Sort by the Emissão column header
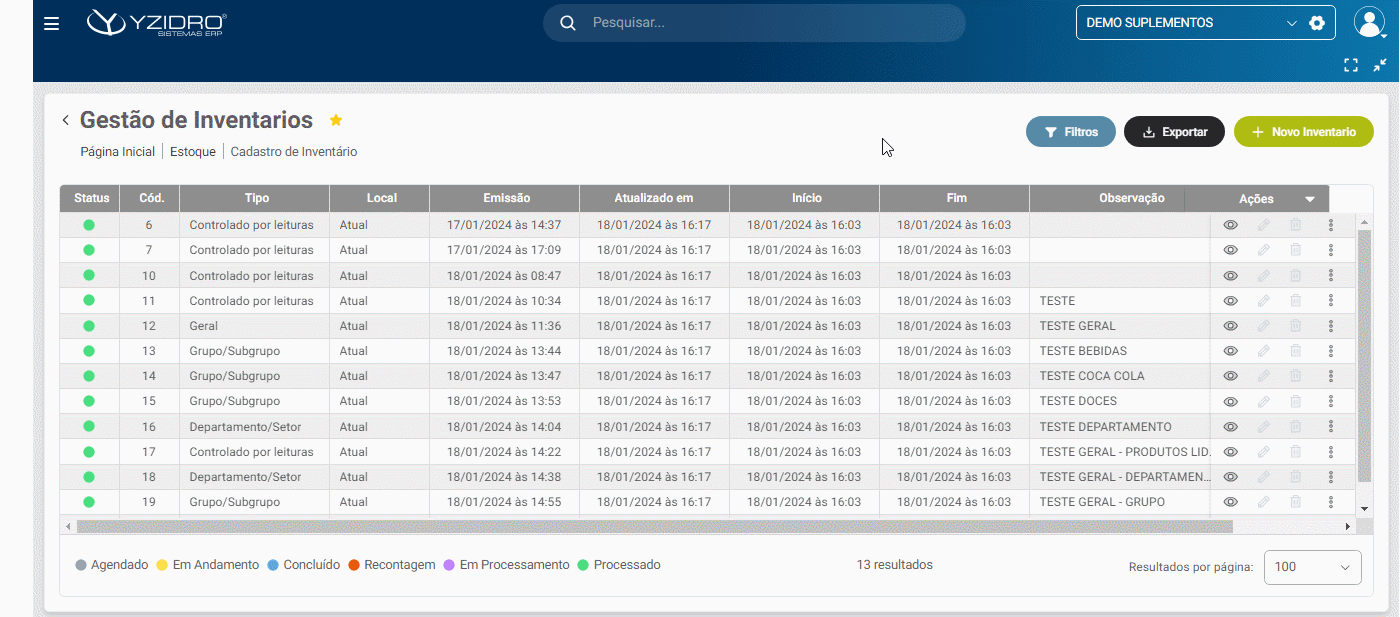This screenshot has height=617, width=1400. (x=506, y=198)
